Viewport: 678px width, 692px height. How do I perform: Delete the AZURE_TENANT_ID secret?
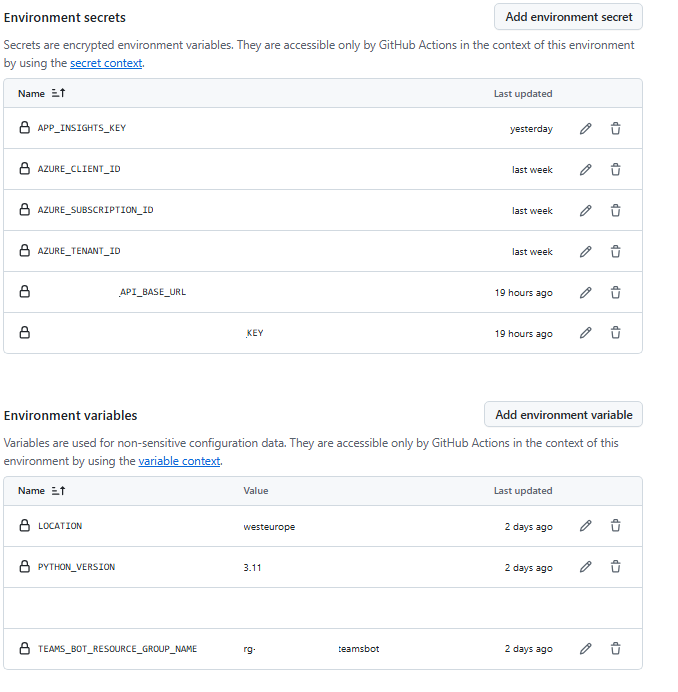(615, 252)
